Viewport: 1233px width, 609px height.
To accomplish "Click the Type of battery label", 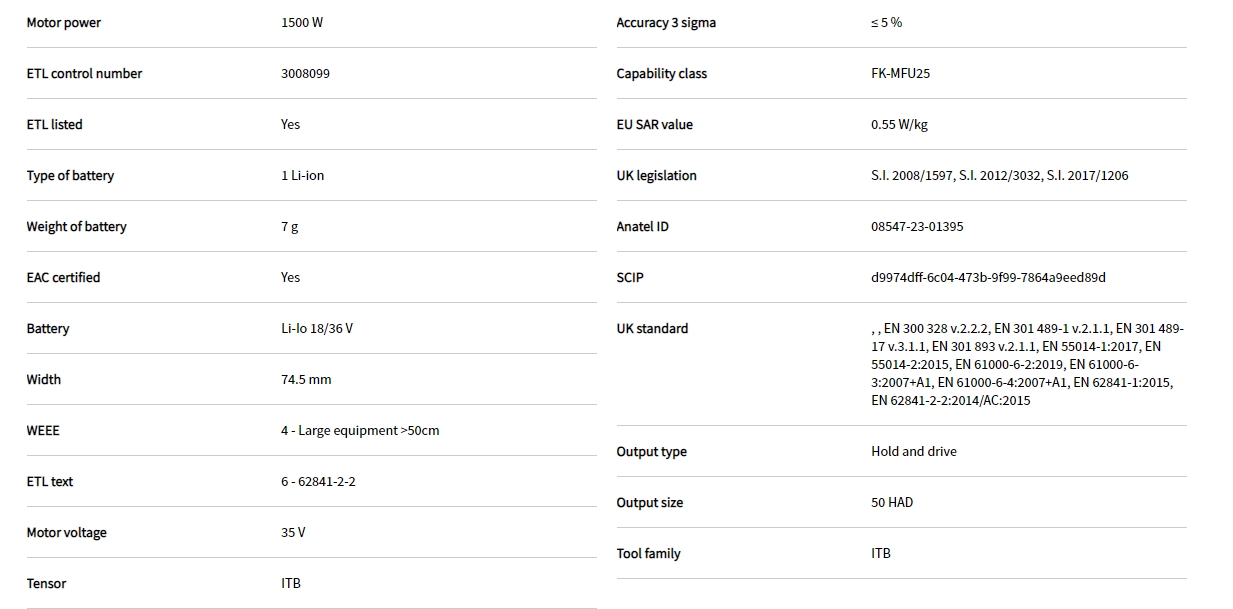I will [70, 176].
